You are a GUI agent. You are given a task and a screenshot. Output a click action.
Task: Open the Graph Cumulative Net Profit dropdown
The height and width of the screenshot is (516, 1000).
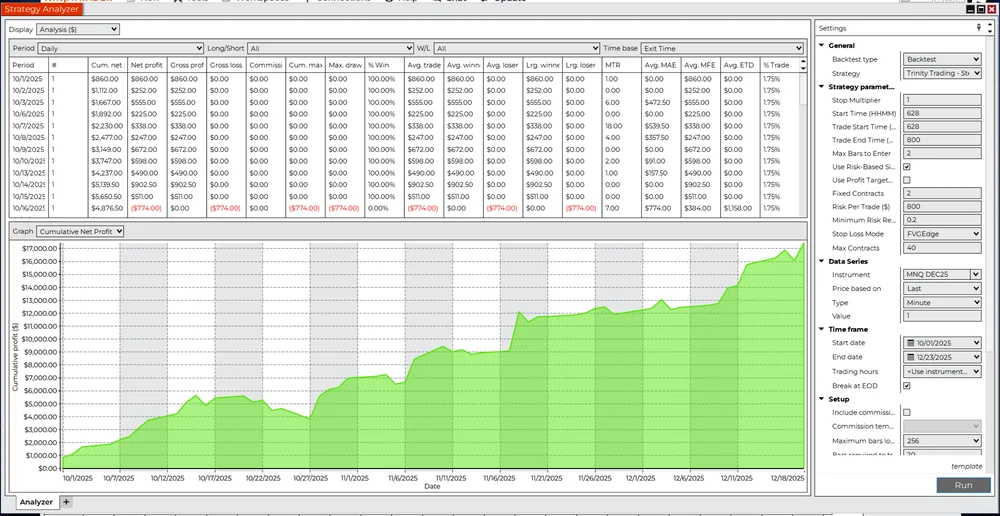(80, 232)
